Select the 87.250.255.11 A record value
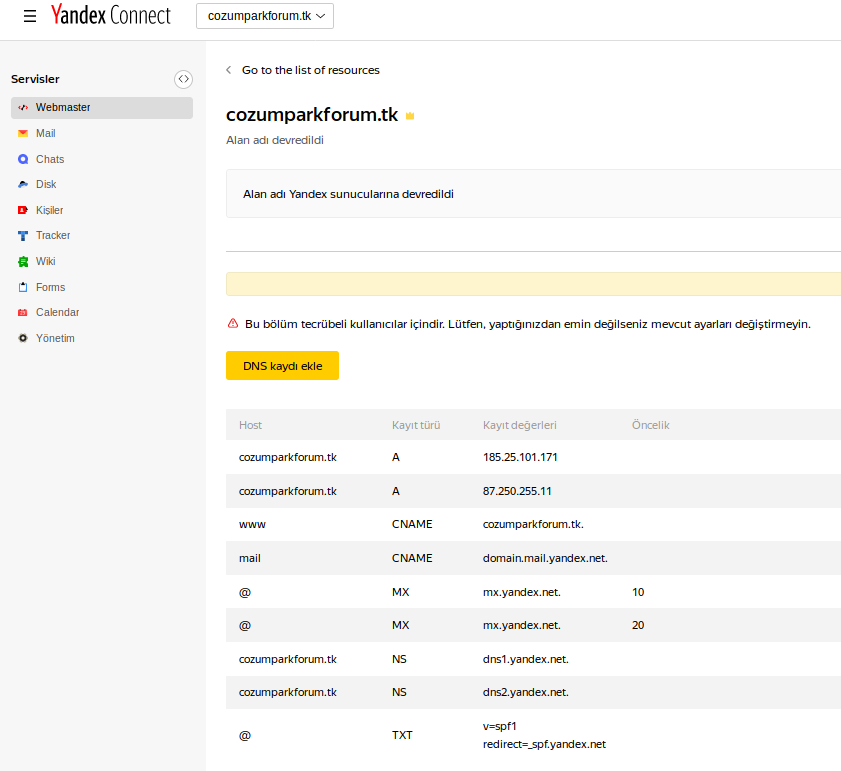This screenshot has width=841, height=771. coord(517,491)
